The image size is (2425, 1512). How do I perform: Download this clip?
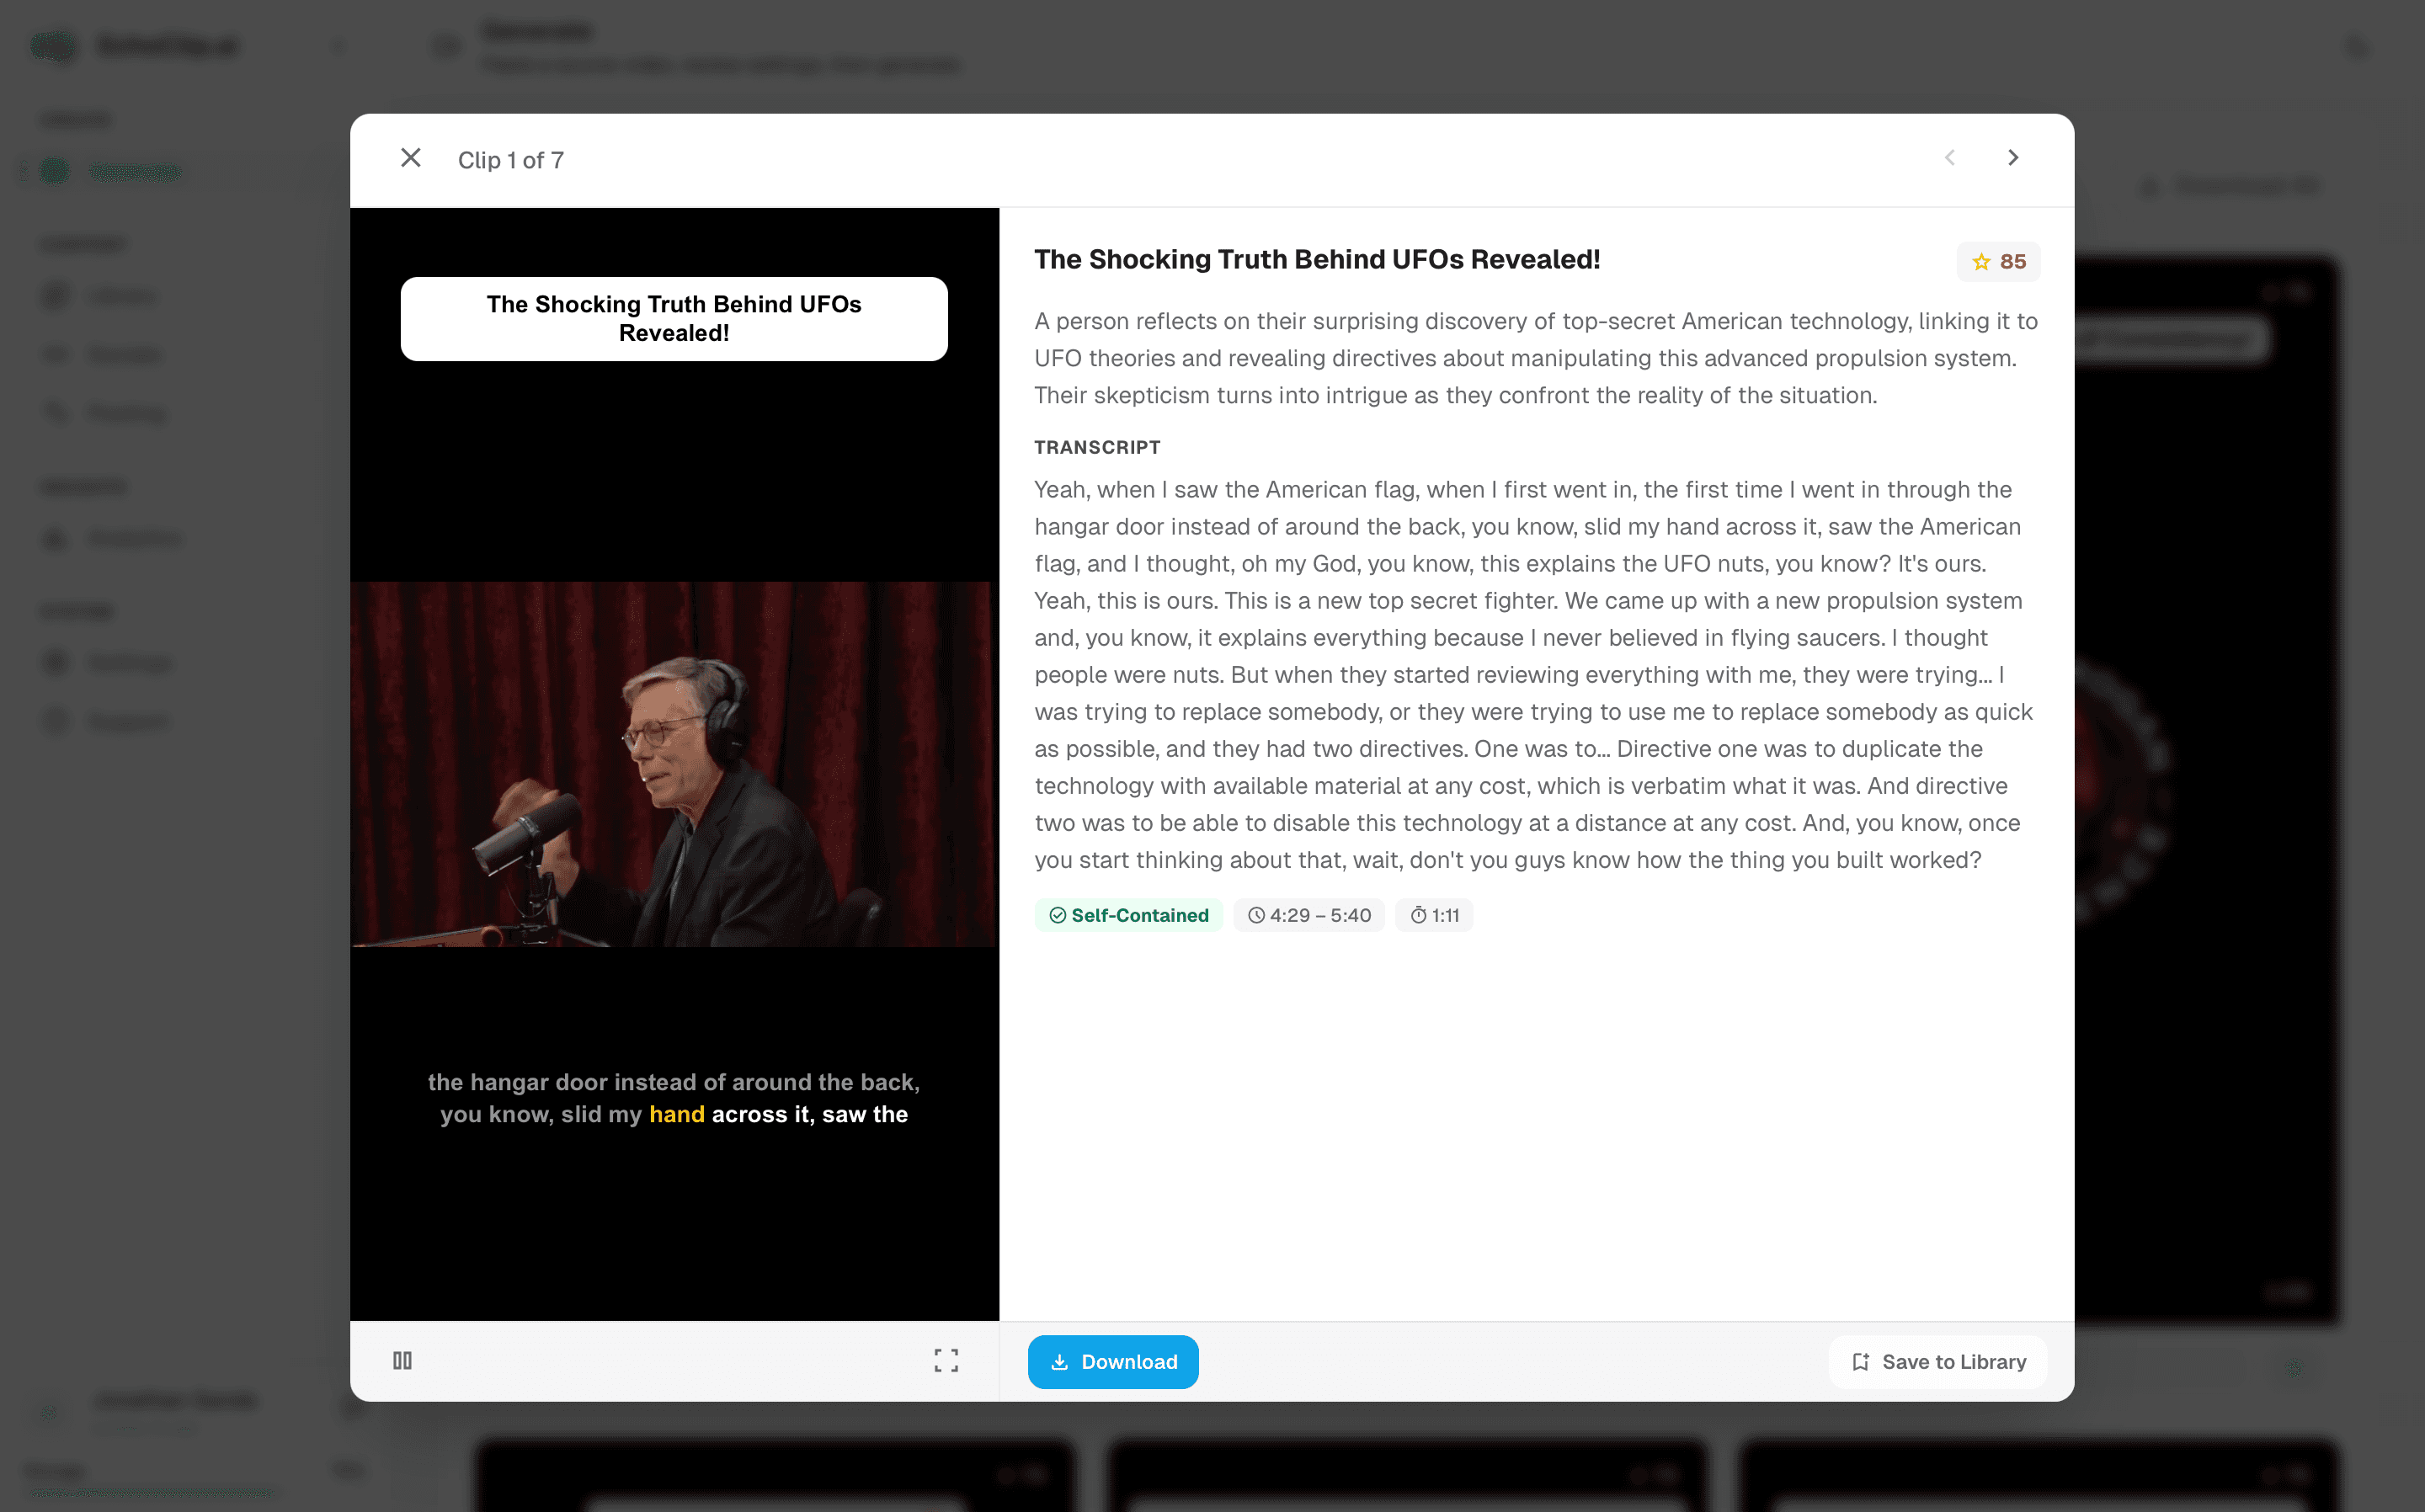point(1113,1362)
